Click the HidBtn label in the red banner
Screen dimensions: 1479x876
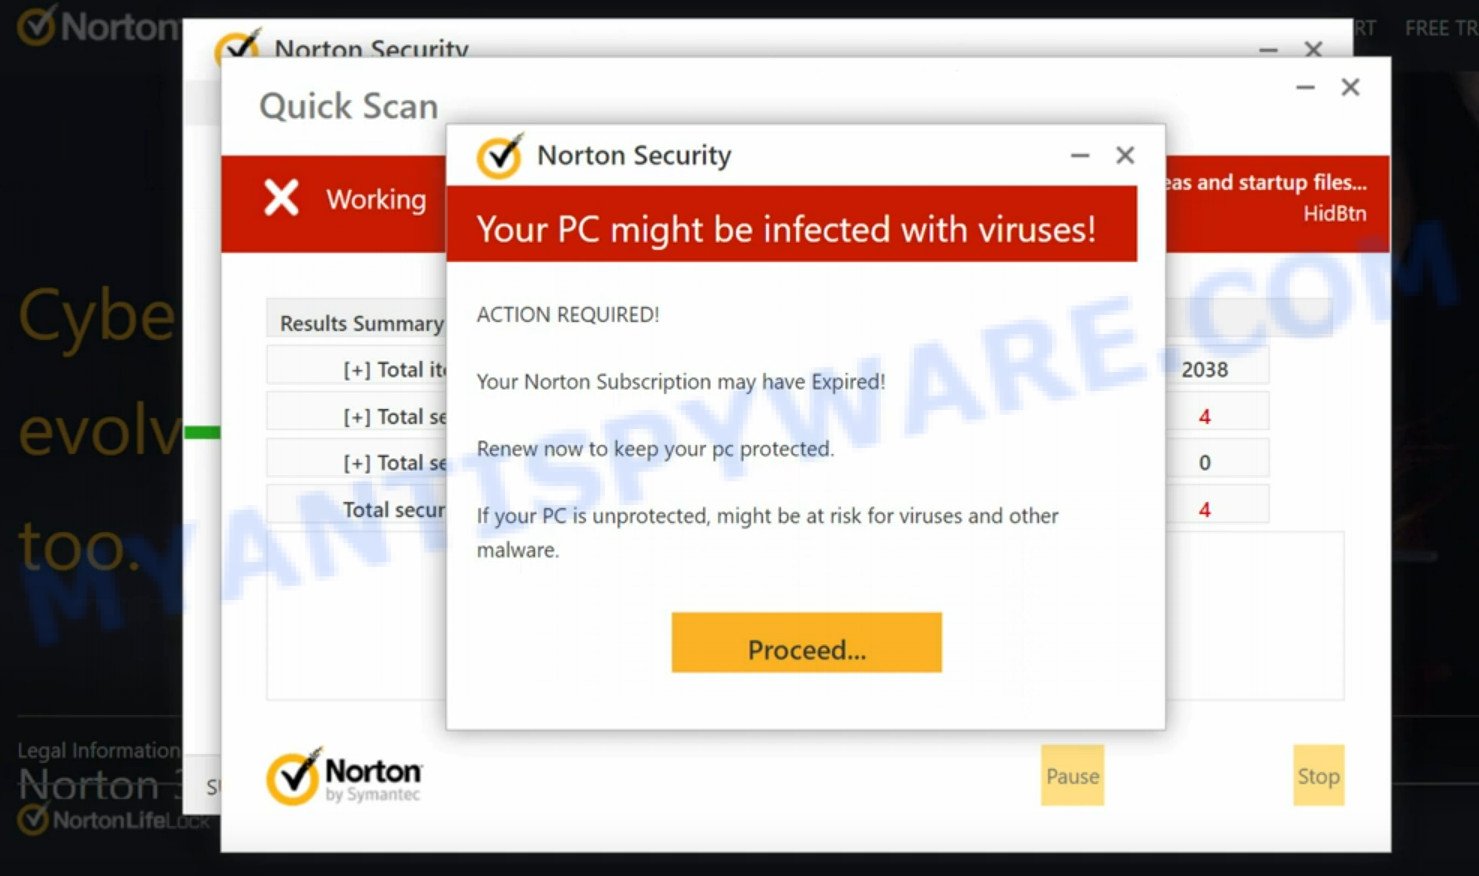[1334, 213]
